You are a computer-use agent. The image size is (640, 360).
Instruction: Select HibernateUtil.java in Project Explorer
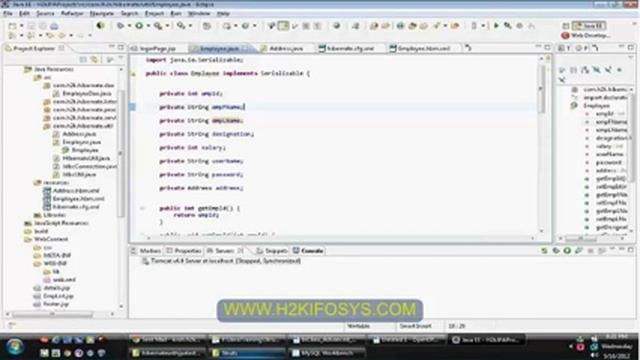[82, 158]
